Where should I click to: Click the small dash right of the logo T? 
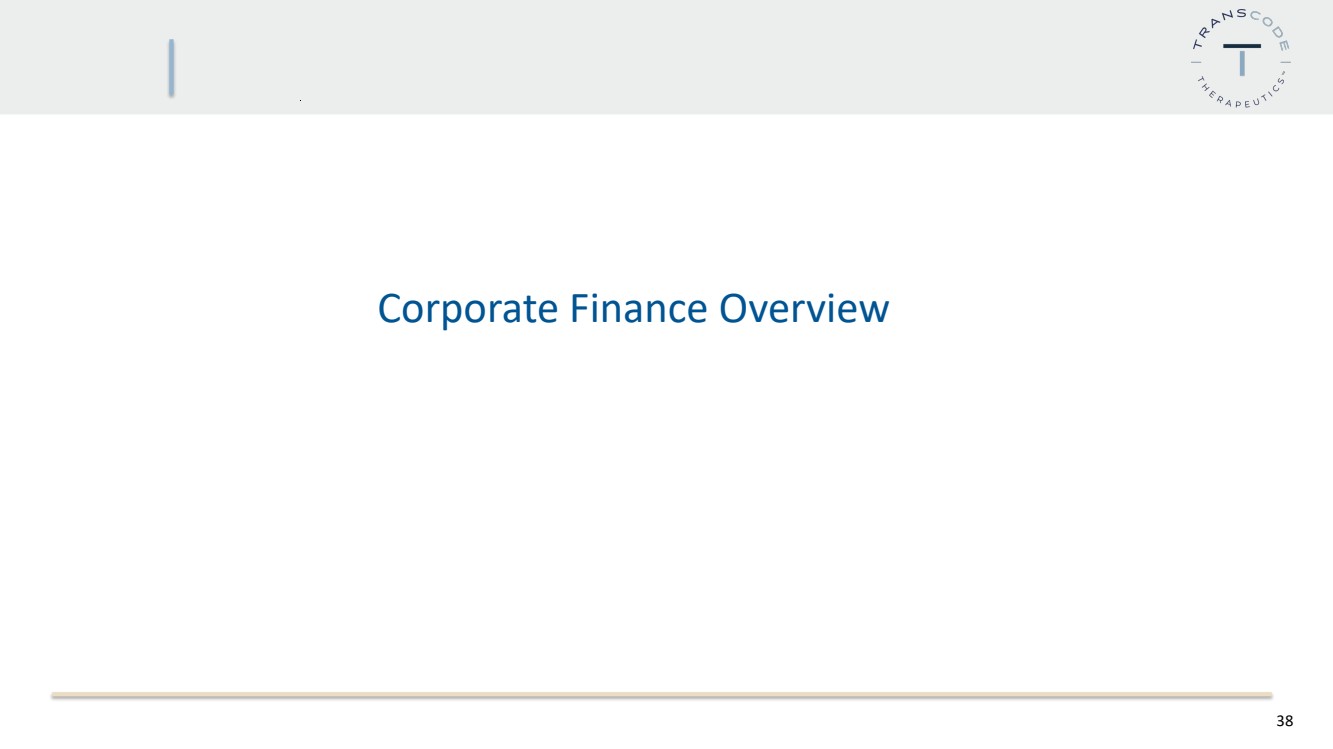(1285, 62)
